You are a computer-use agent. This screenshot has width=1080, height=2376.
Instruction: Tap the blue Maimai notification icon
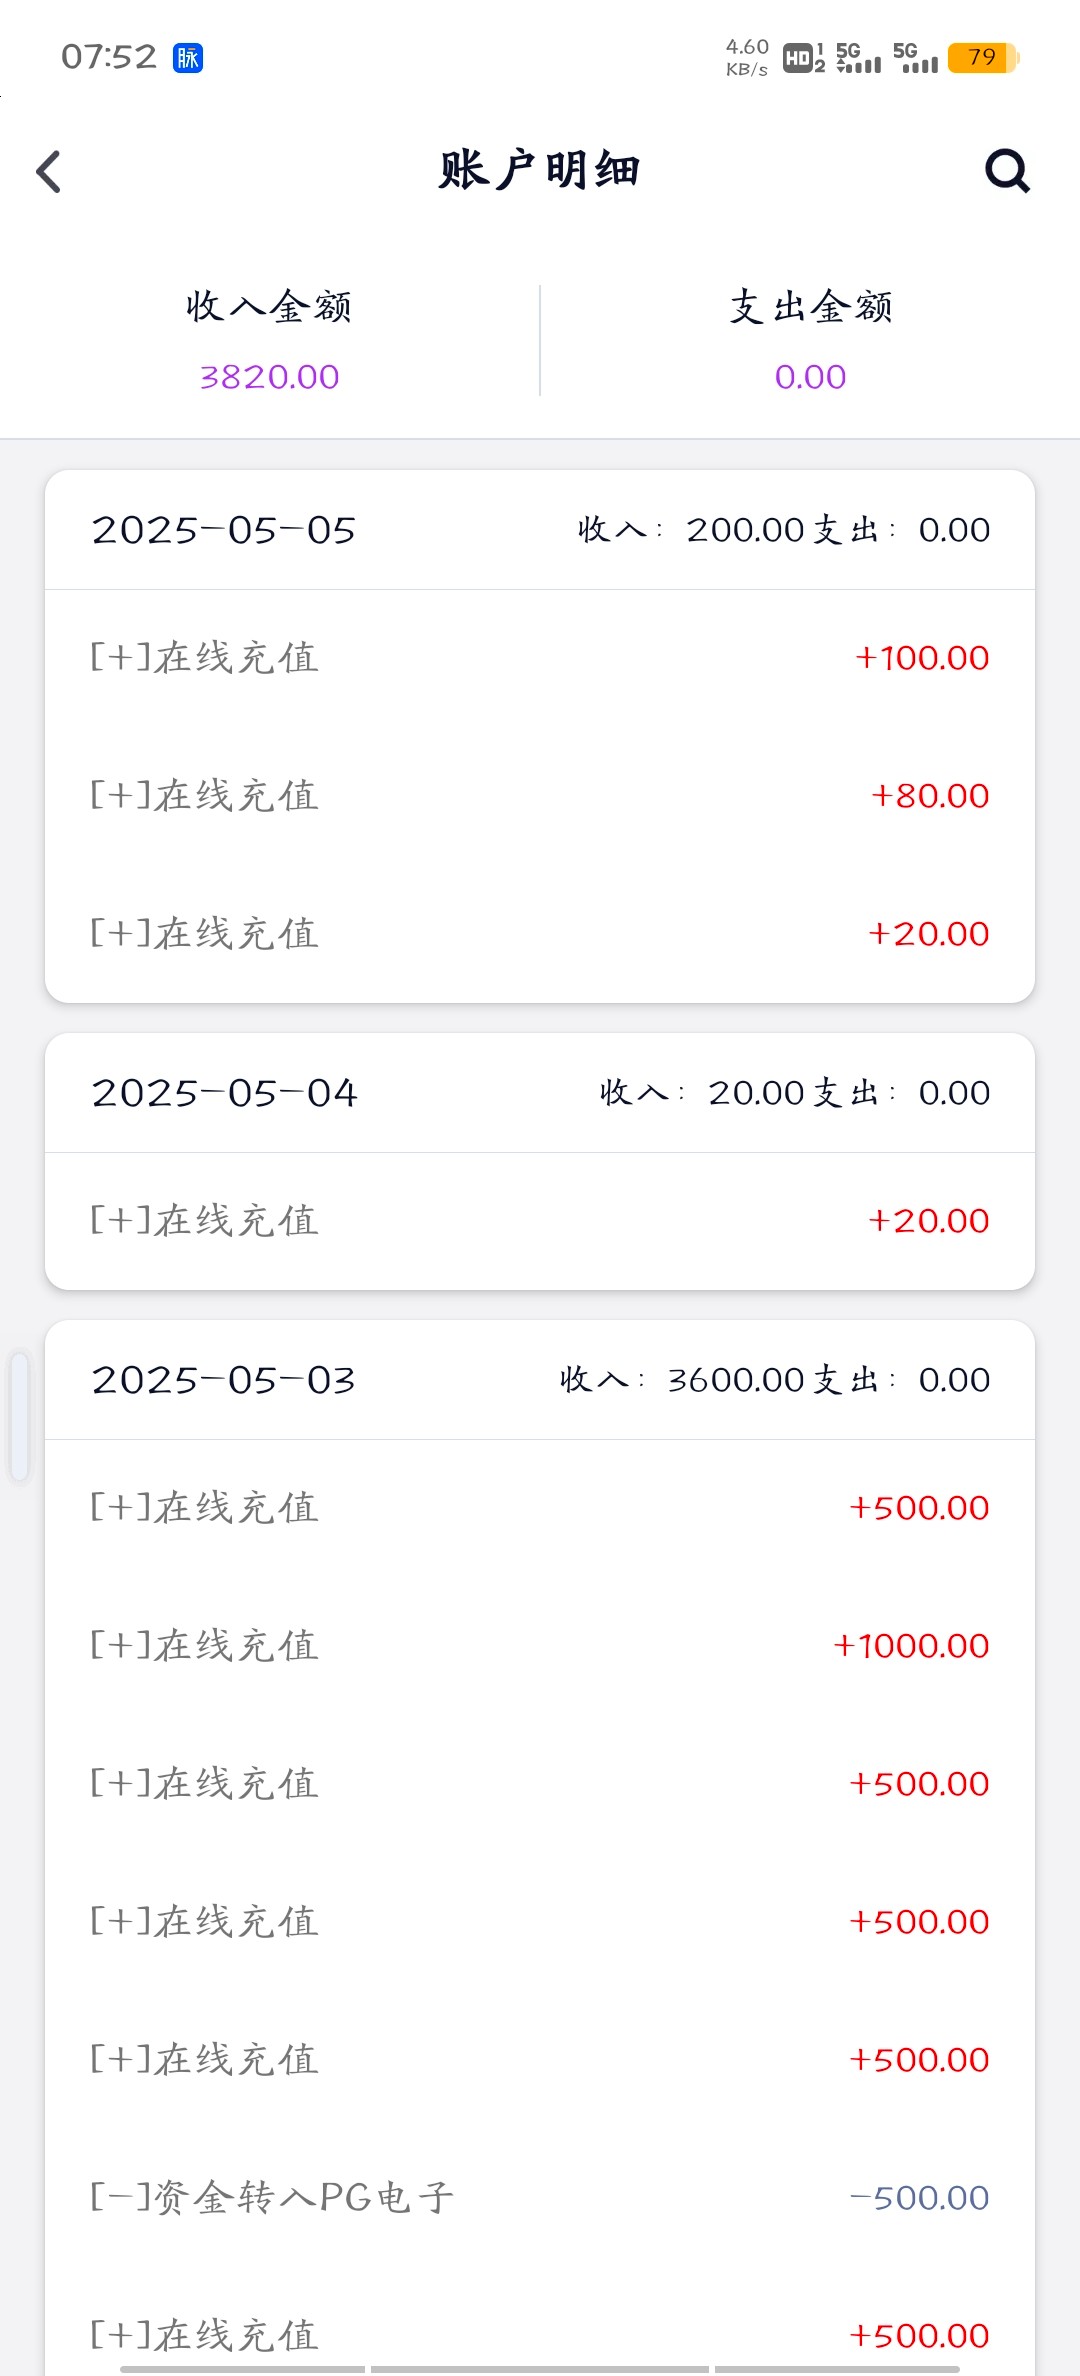click(188, 58)
